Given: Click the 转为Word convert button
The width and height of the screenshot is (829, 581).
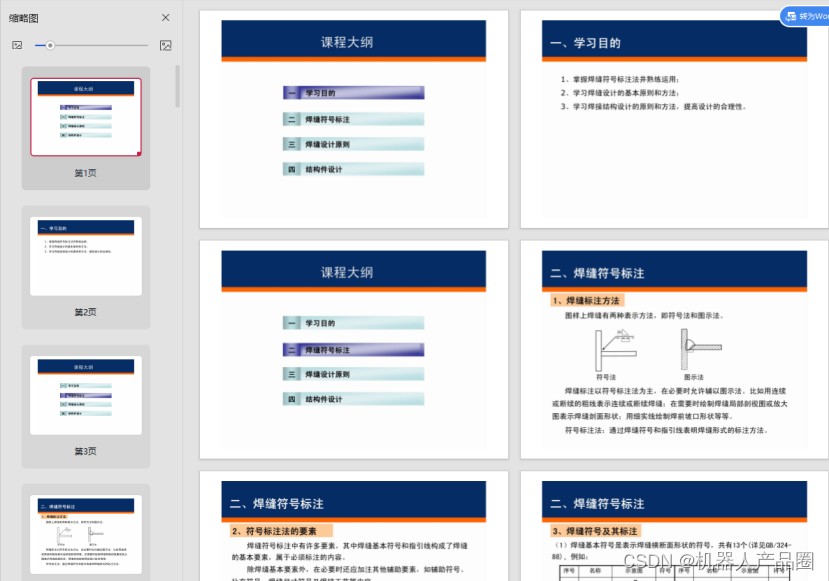Looking at the screenshot, I should coord(805,16).
